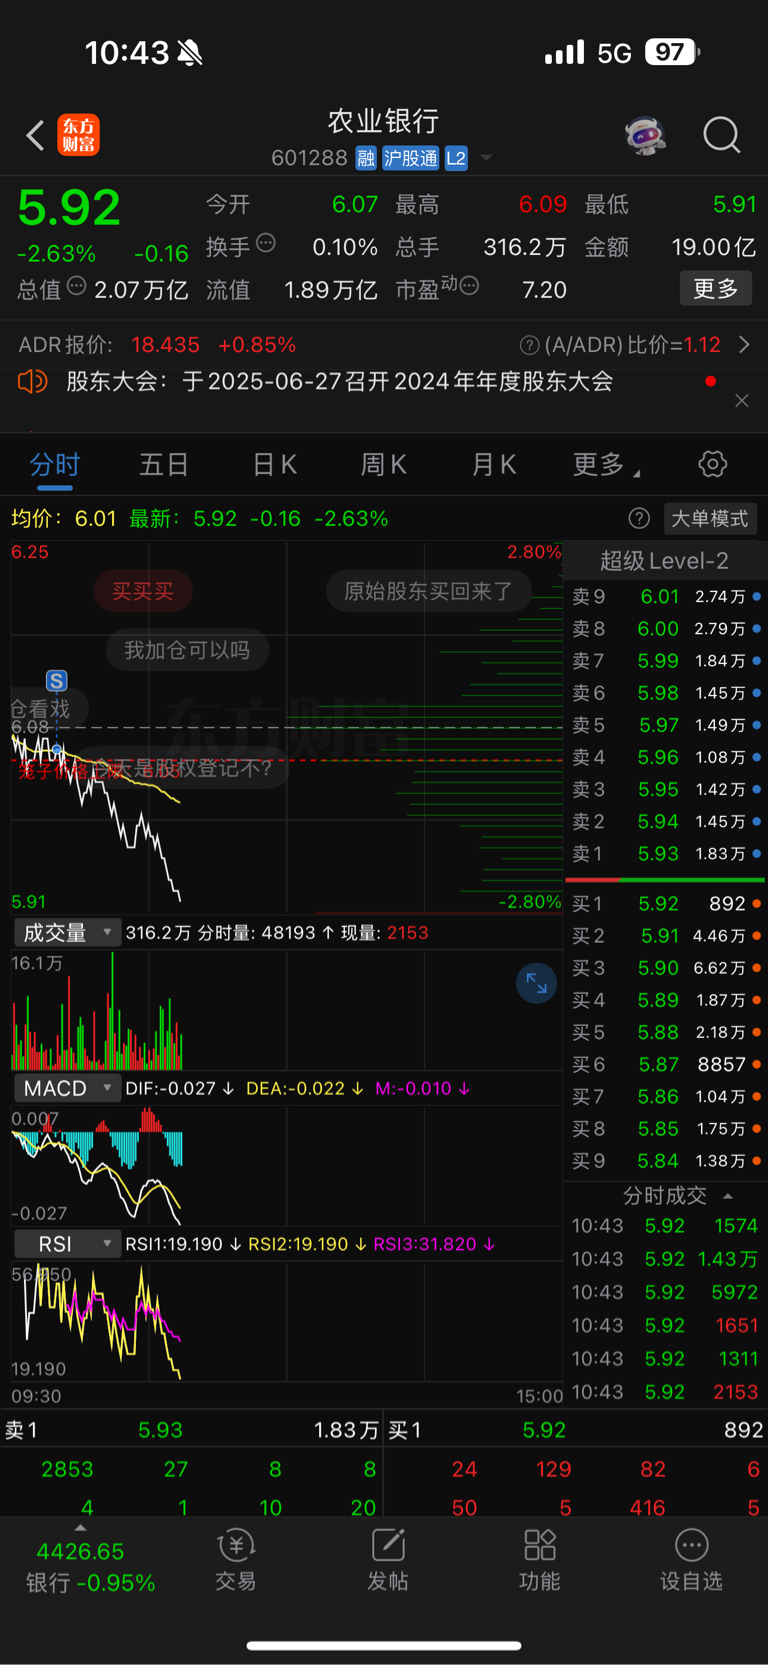
Task: Expand the 更多 chart period menu
Action: [606, 465]
